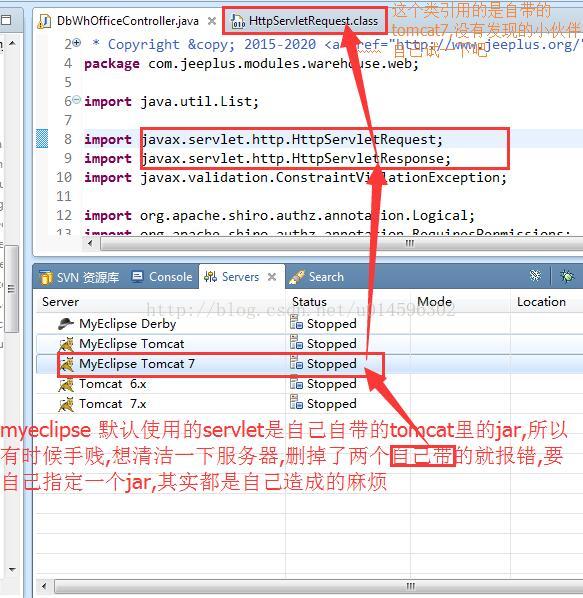Click the Tomcat 7.x cat icon
The height and width of the screenshot is (598, 583).
coord(67,405)
